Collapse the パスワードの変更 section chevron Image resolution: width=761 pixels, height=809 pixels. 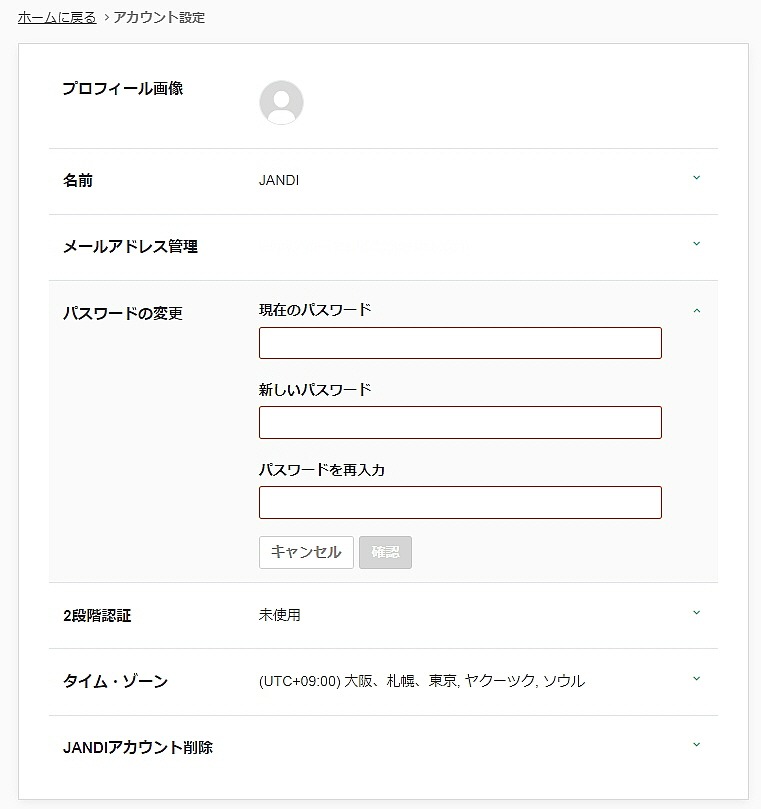pyautogui.click(x=697, y=311)
